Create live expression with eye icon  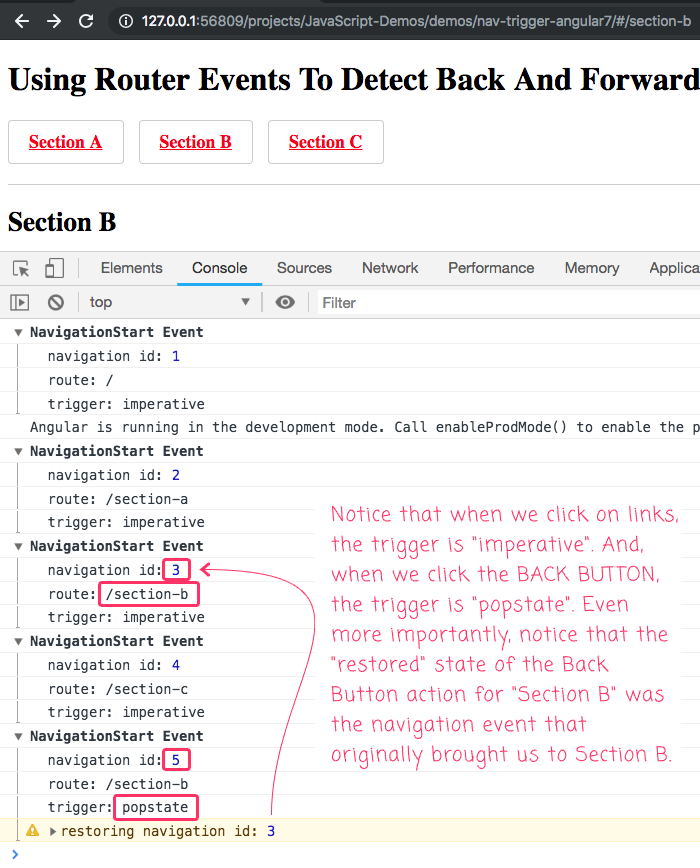[x=285, y=302]
